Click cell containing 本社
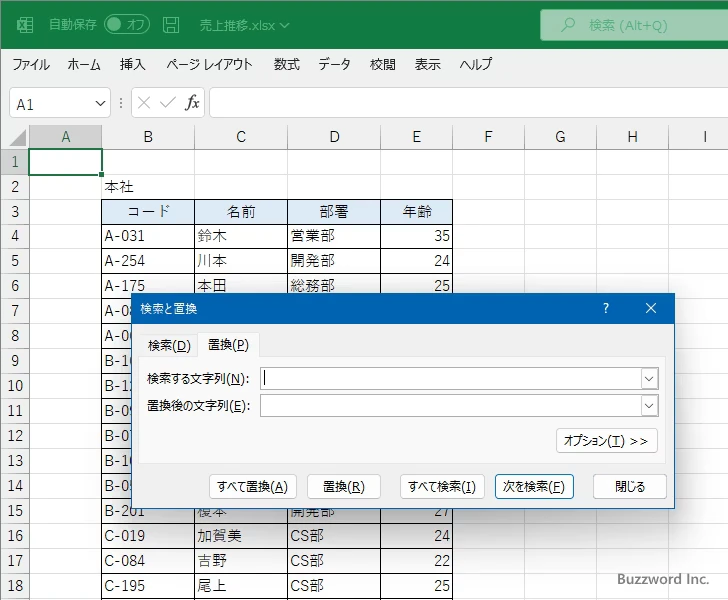The width and height of the screenshot is (728, 600). 148,187
